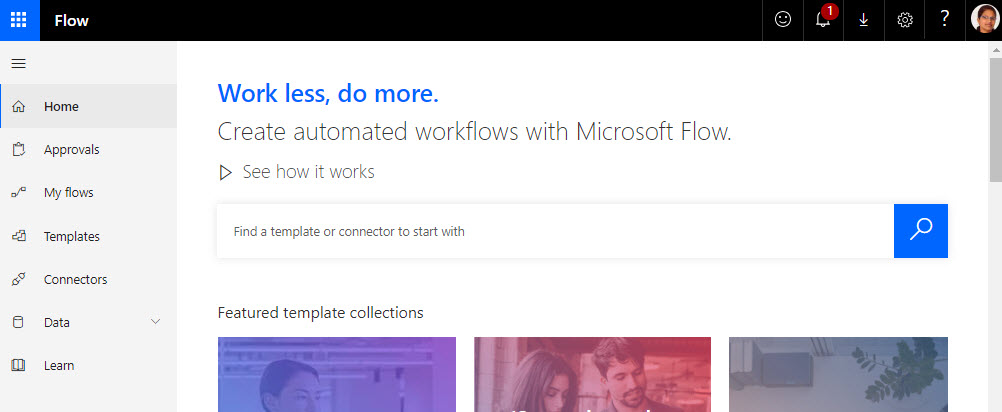The height and width of the screenshot is (412, 1002).
Task: Open Approvals in the sidebar
Action: pyautogui.click(x=88, y=149)
